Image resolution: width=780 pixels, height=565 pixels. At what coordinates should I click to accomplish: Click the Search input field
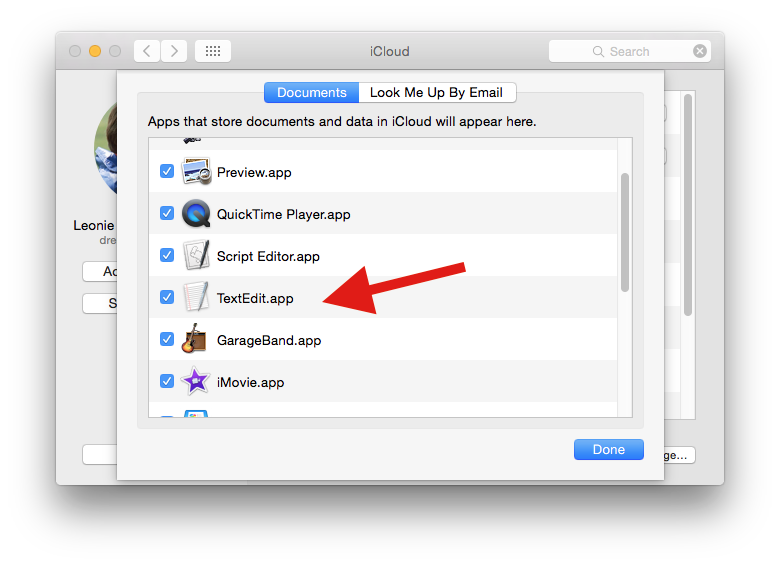[x=630, y=51]
